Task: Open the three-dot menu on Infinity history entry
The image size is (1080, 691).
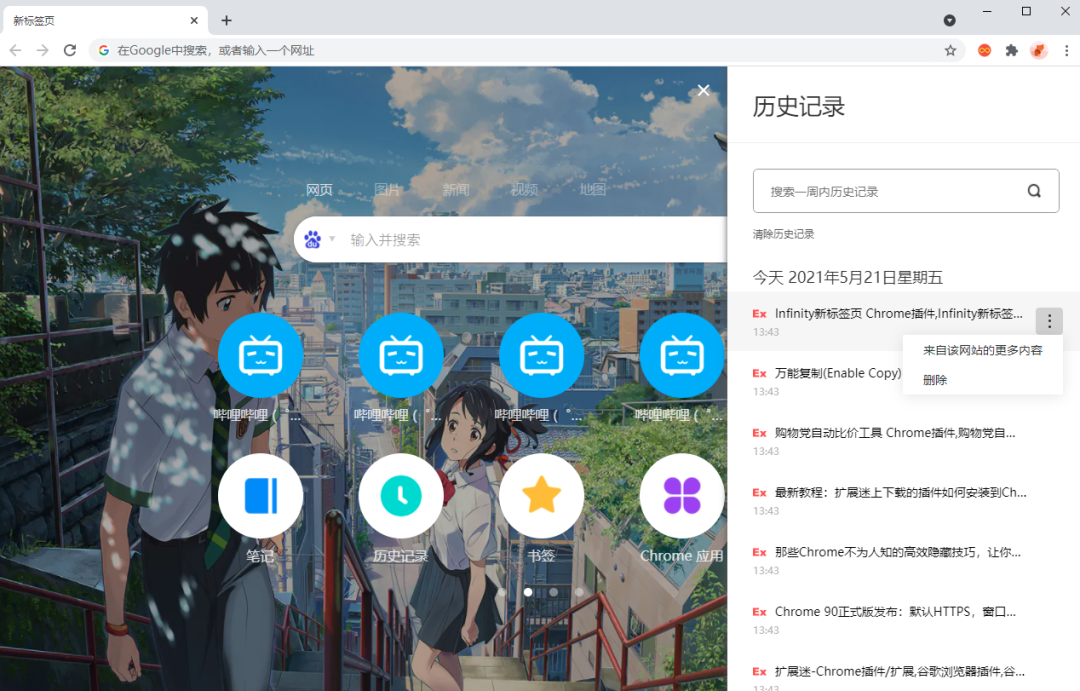Action: 1048,321
